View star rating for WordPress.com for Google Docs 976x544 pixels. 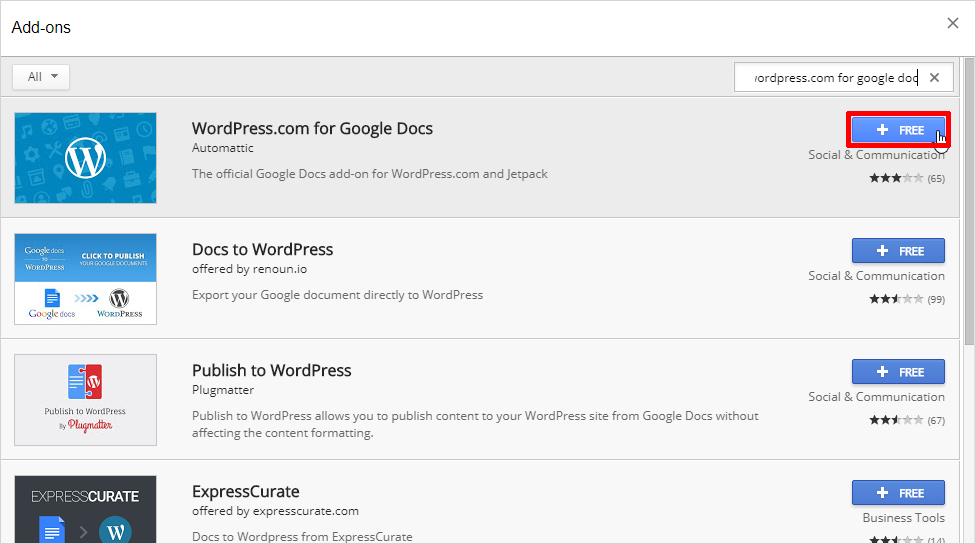[895, 178]
